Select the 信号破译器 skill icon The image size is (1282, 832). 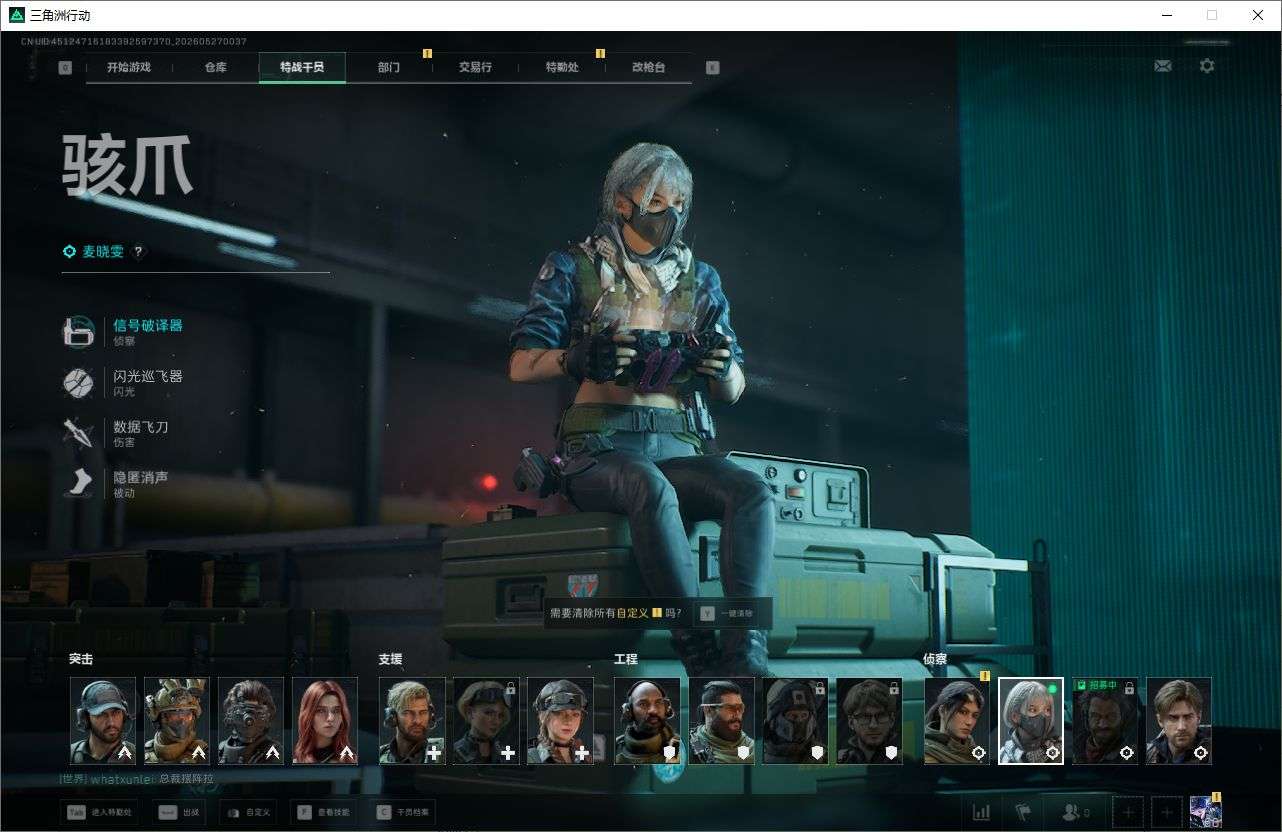(78, 332)
